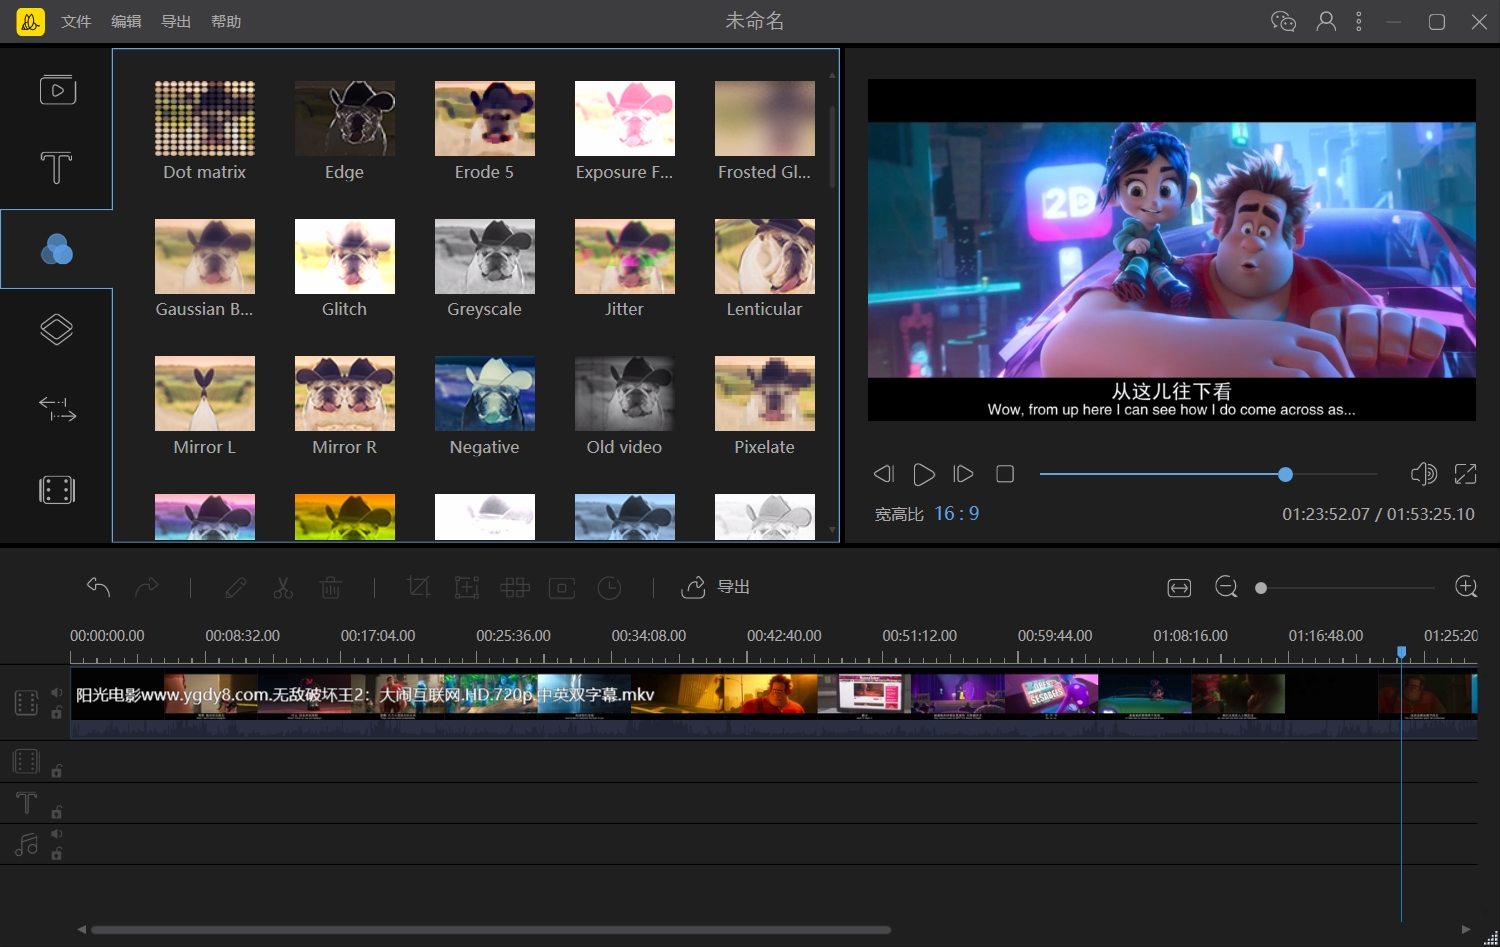Lock the text track
This screenshot has width=1500, height=947.
57,812
